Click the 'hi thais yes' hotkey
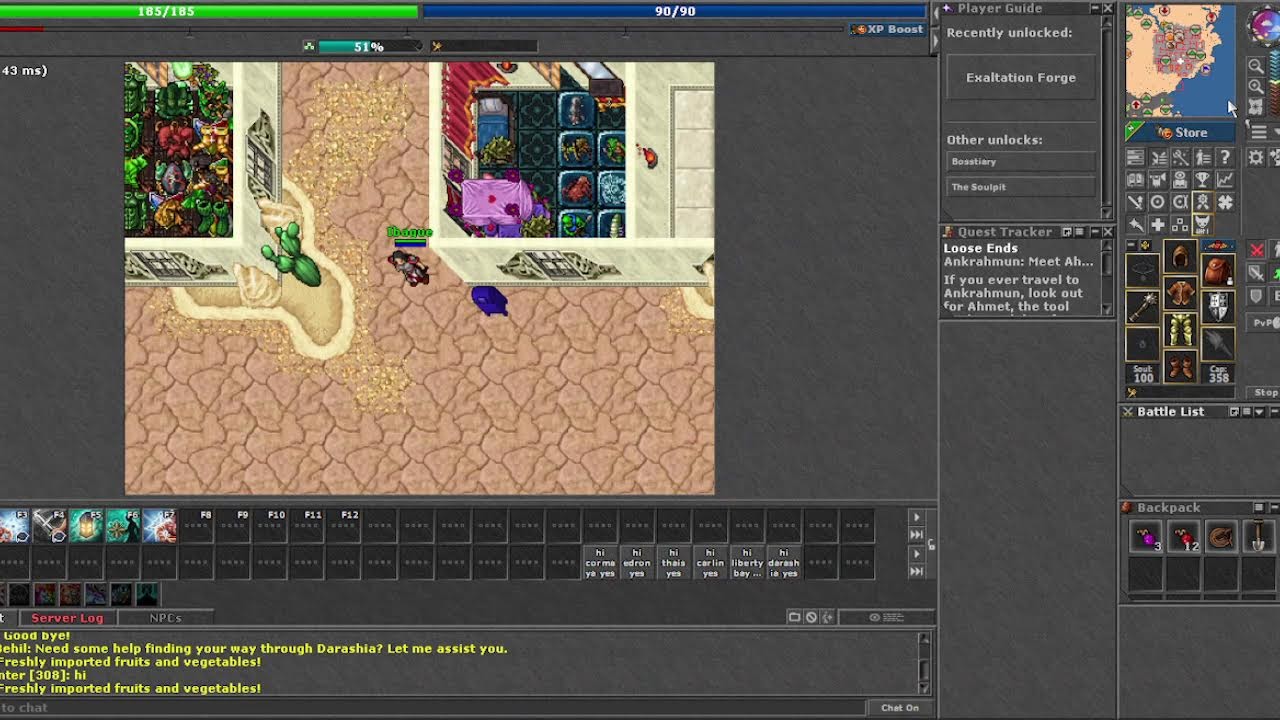The width and height of the screenshot is (1280, 720). point(673,563)
